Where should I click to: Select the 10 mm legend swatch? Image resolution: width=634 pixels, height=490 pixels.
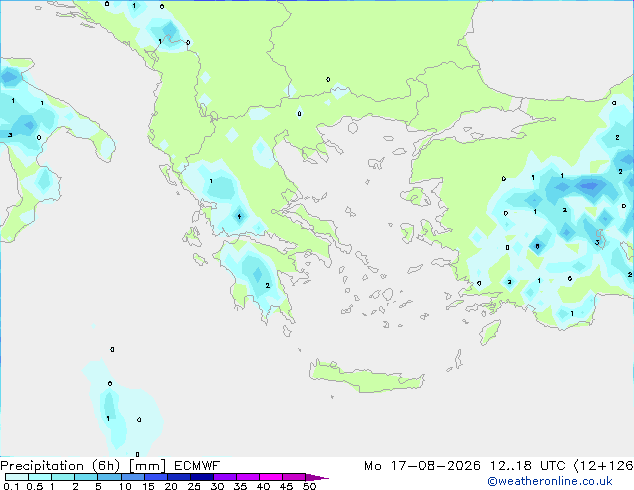click(132, 477)
